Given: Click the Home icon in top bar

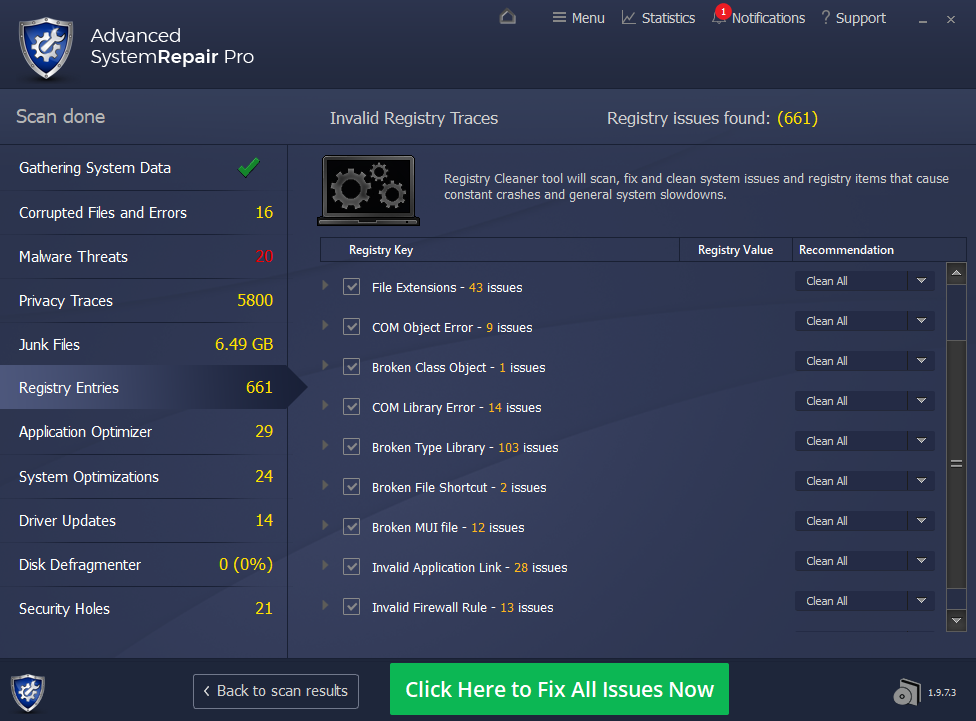Looking at the screenshot, I should [x=508, y=17].
